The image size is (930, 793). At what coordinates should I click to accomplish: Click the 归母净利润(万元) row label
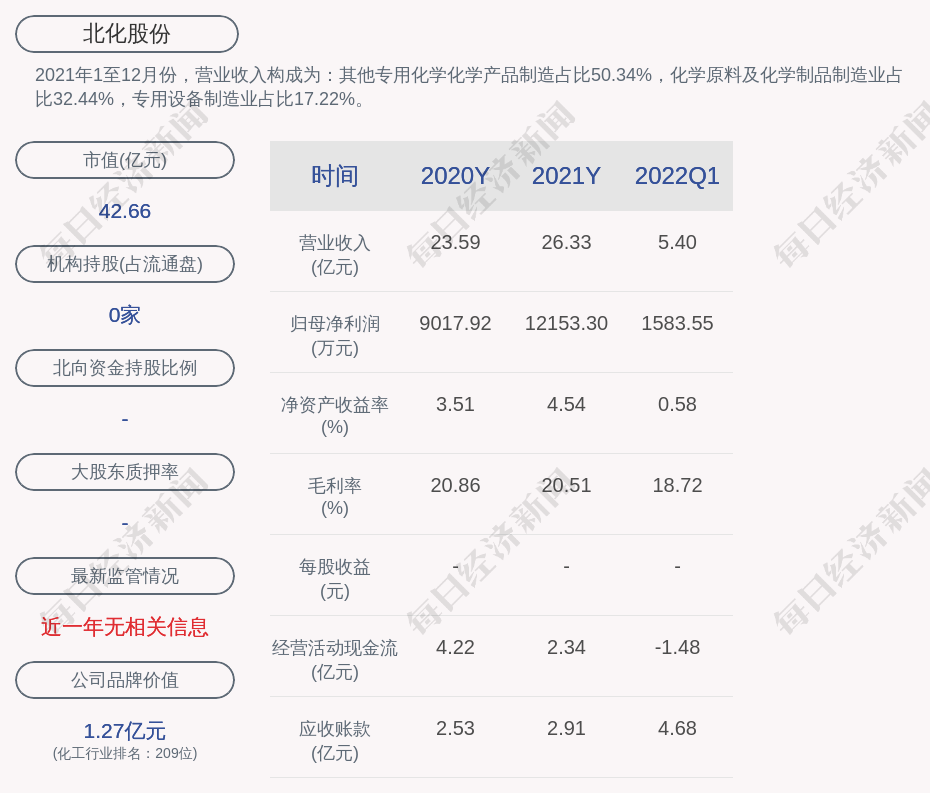[x=335, y=336]
